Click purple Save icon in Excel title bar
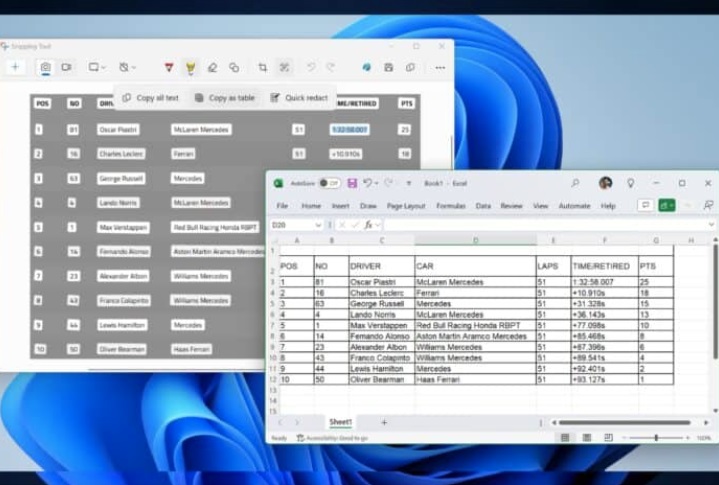The height and width of the screenshot is (485, 719). click(x=352, y=183)
